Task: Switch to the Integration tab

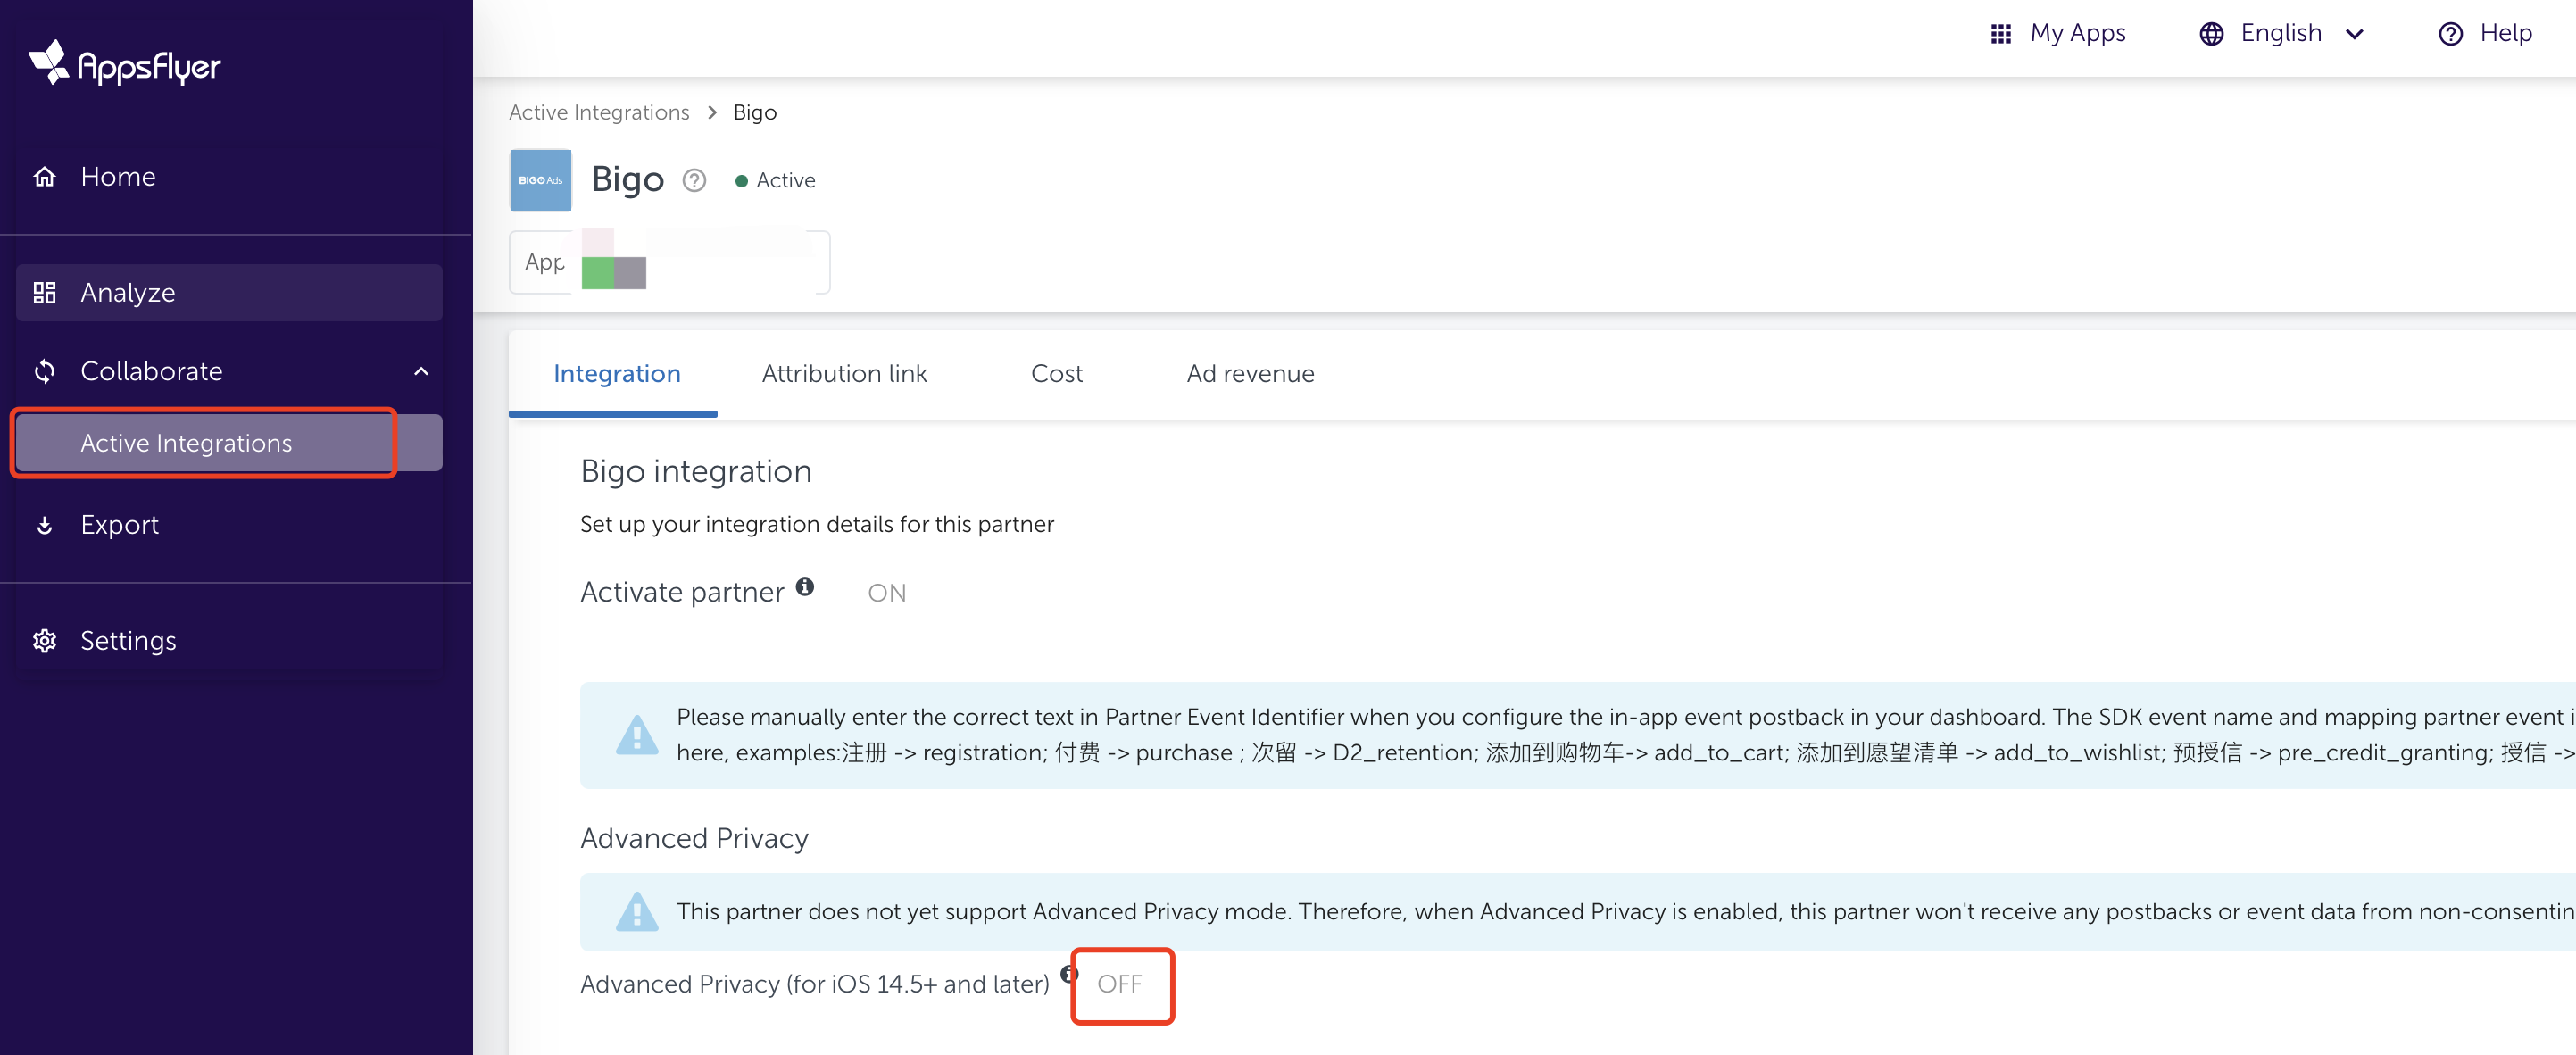Action: pyautogui.click(x=617, y=374)
